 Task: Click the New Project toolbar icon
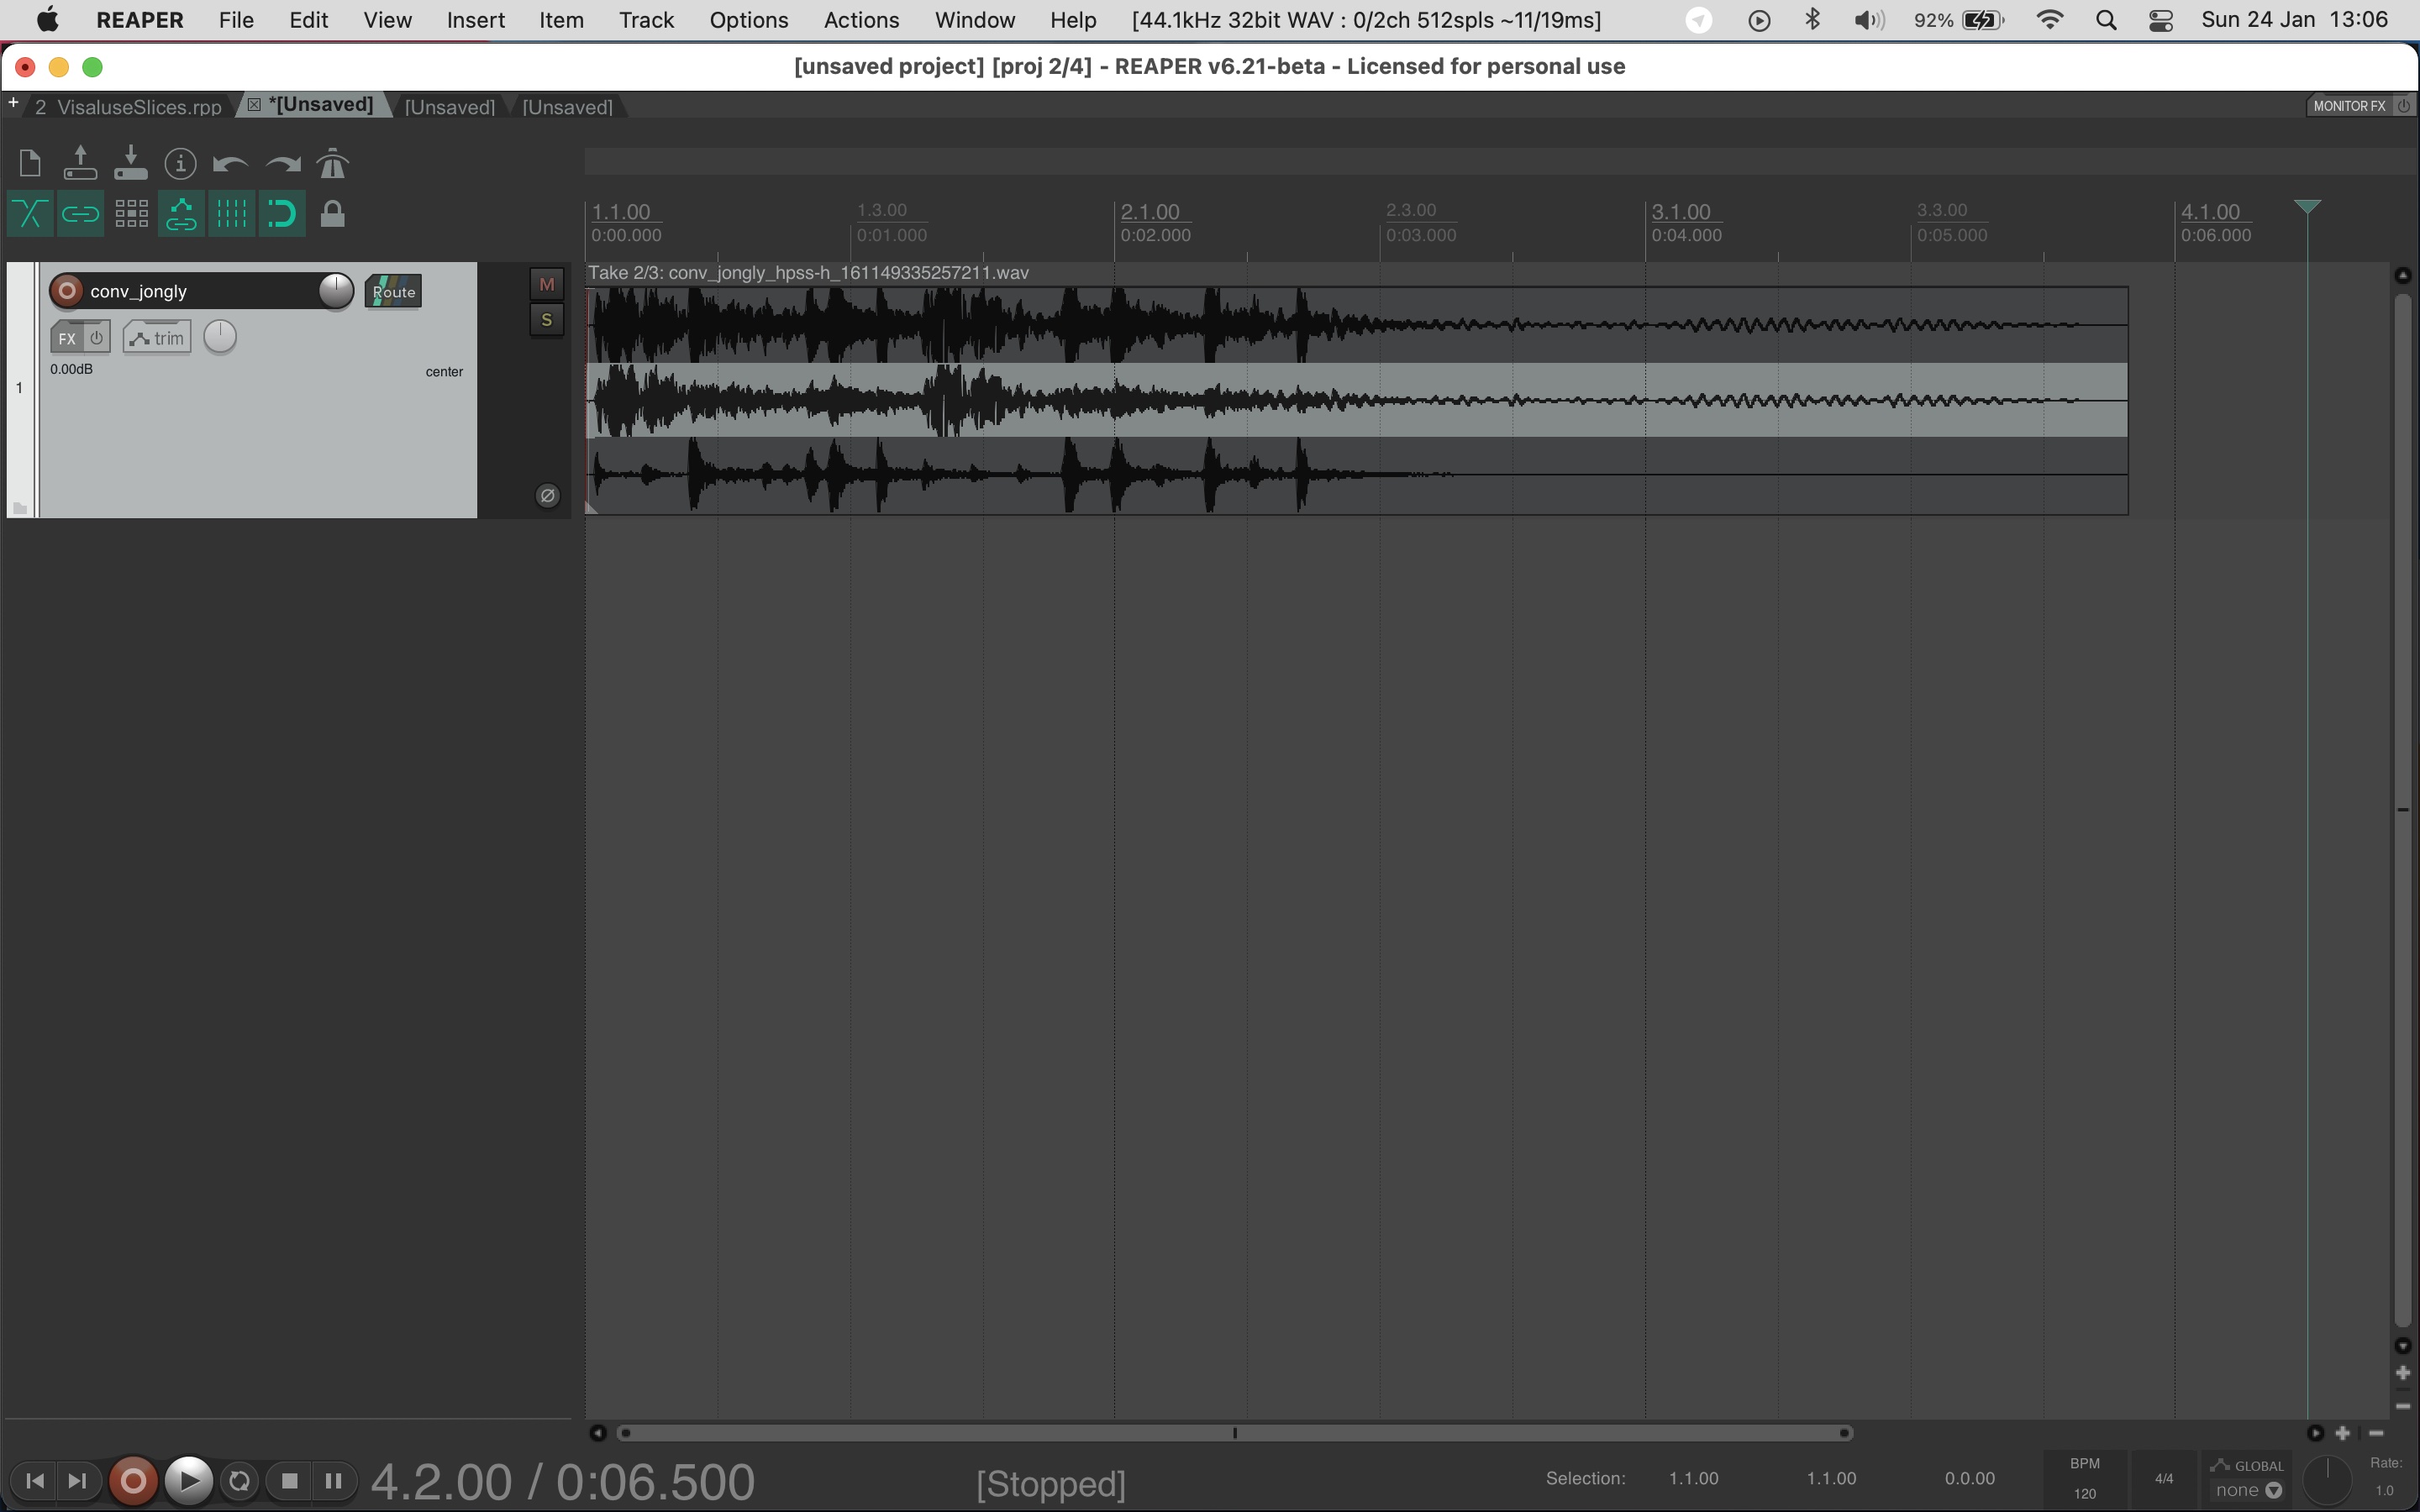click(x=30, y=163)
